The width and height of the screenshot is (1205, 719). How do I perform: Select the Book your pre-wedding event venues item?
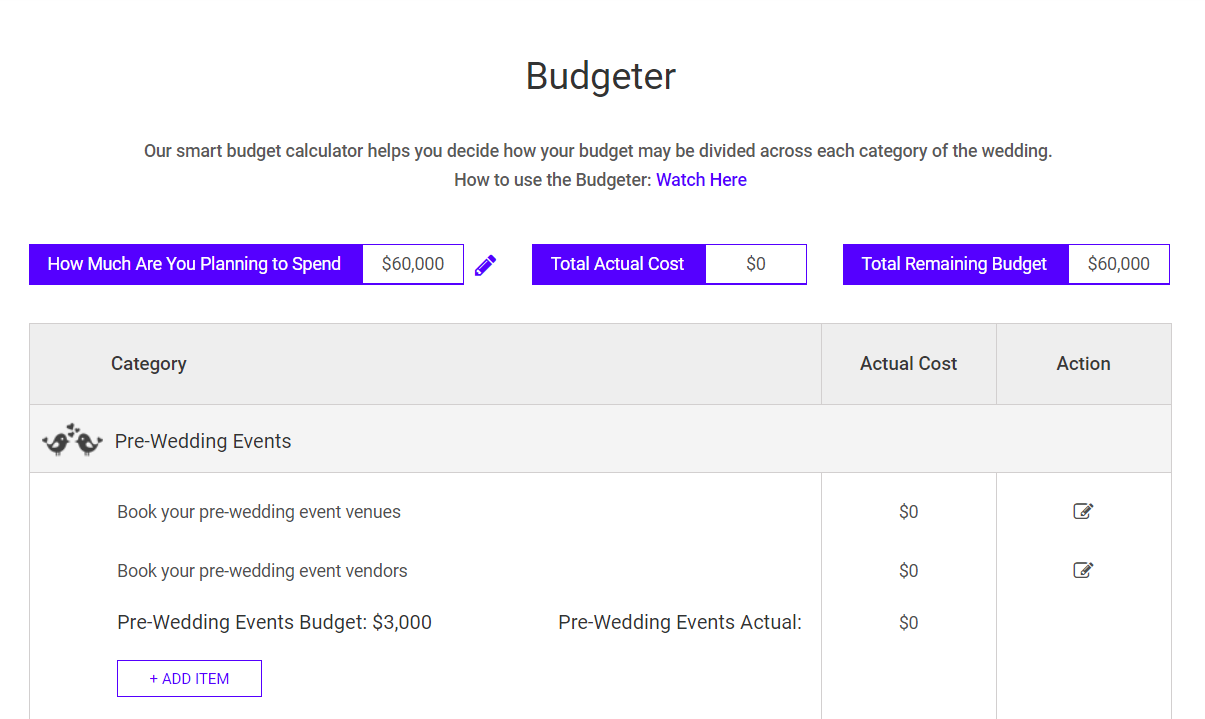tap(259, 512)
